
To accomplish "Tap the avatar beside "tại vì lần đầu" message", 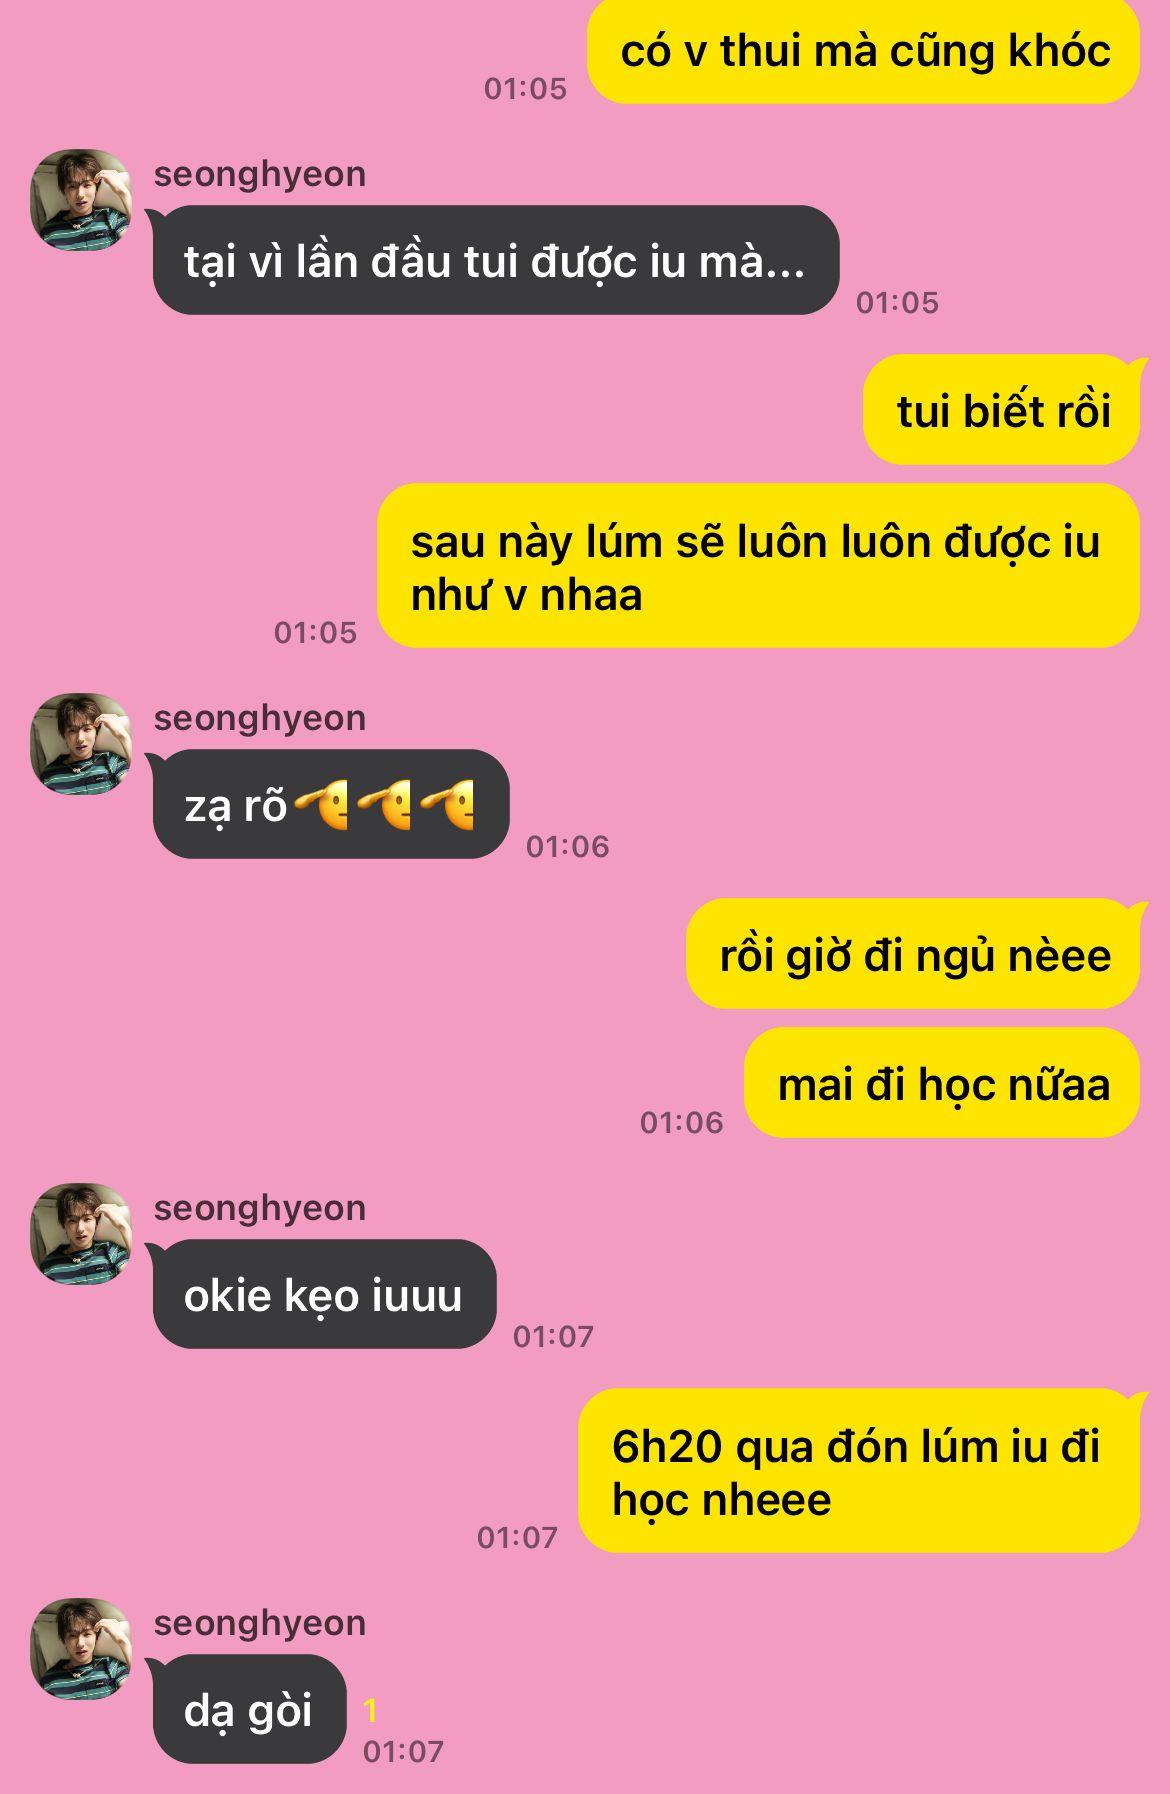I will tap(82, 200).
